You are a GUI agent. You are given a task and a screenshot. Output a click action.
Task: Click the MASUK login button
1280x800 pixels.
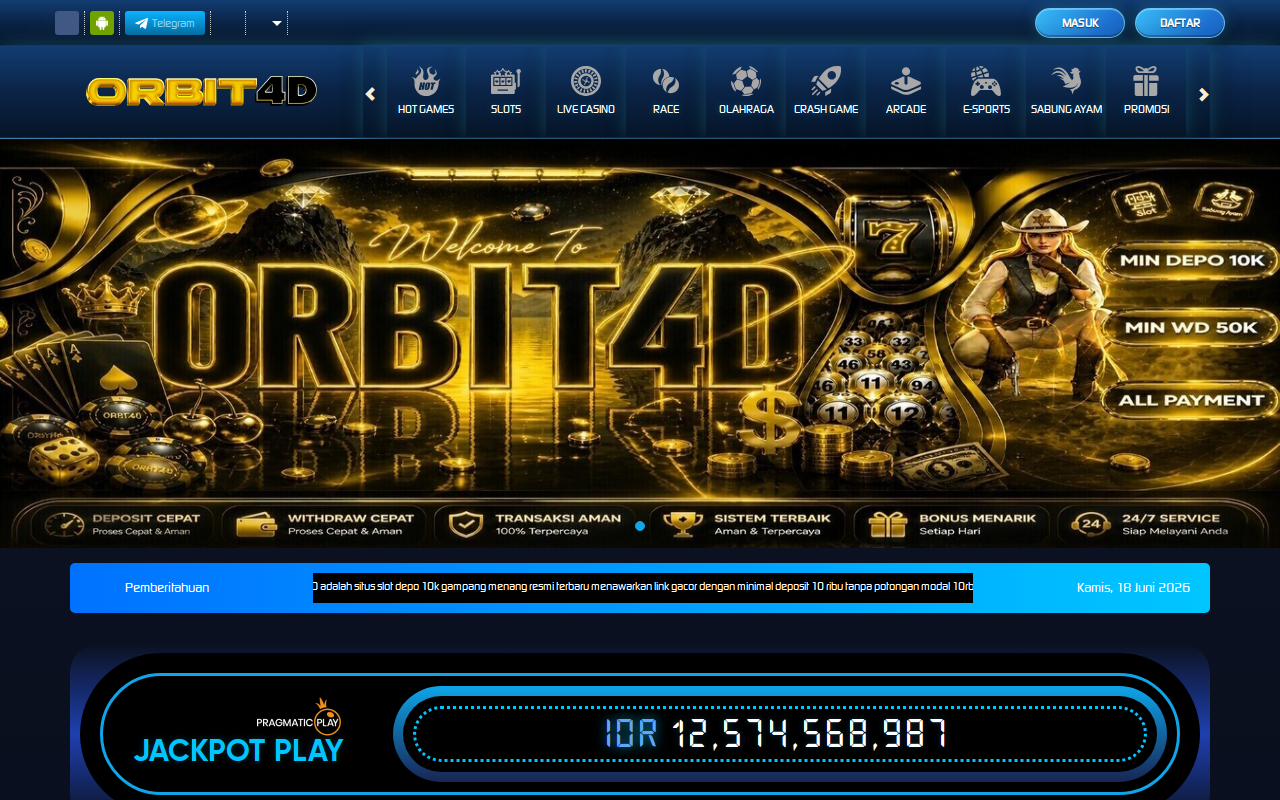(1080, 23)
